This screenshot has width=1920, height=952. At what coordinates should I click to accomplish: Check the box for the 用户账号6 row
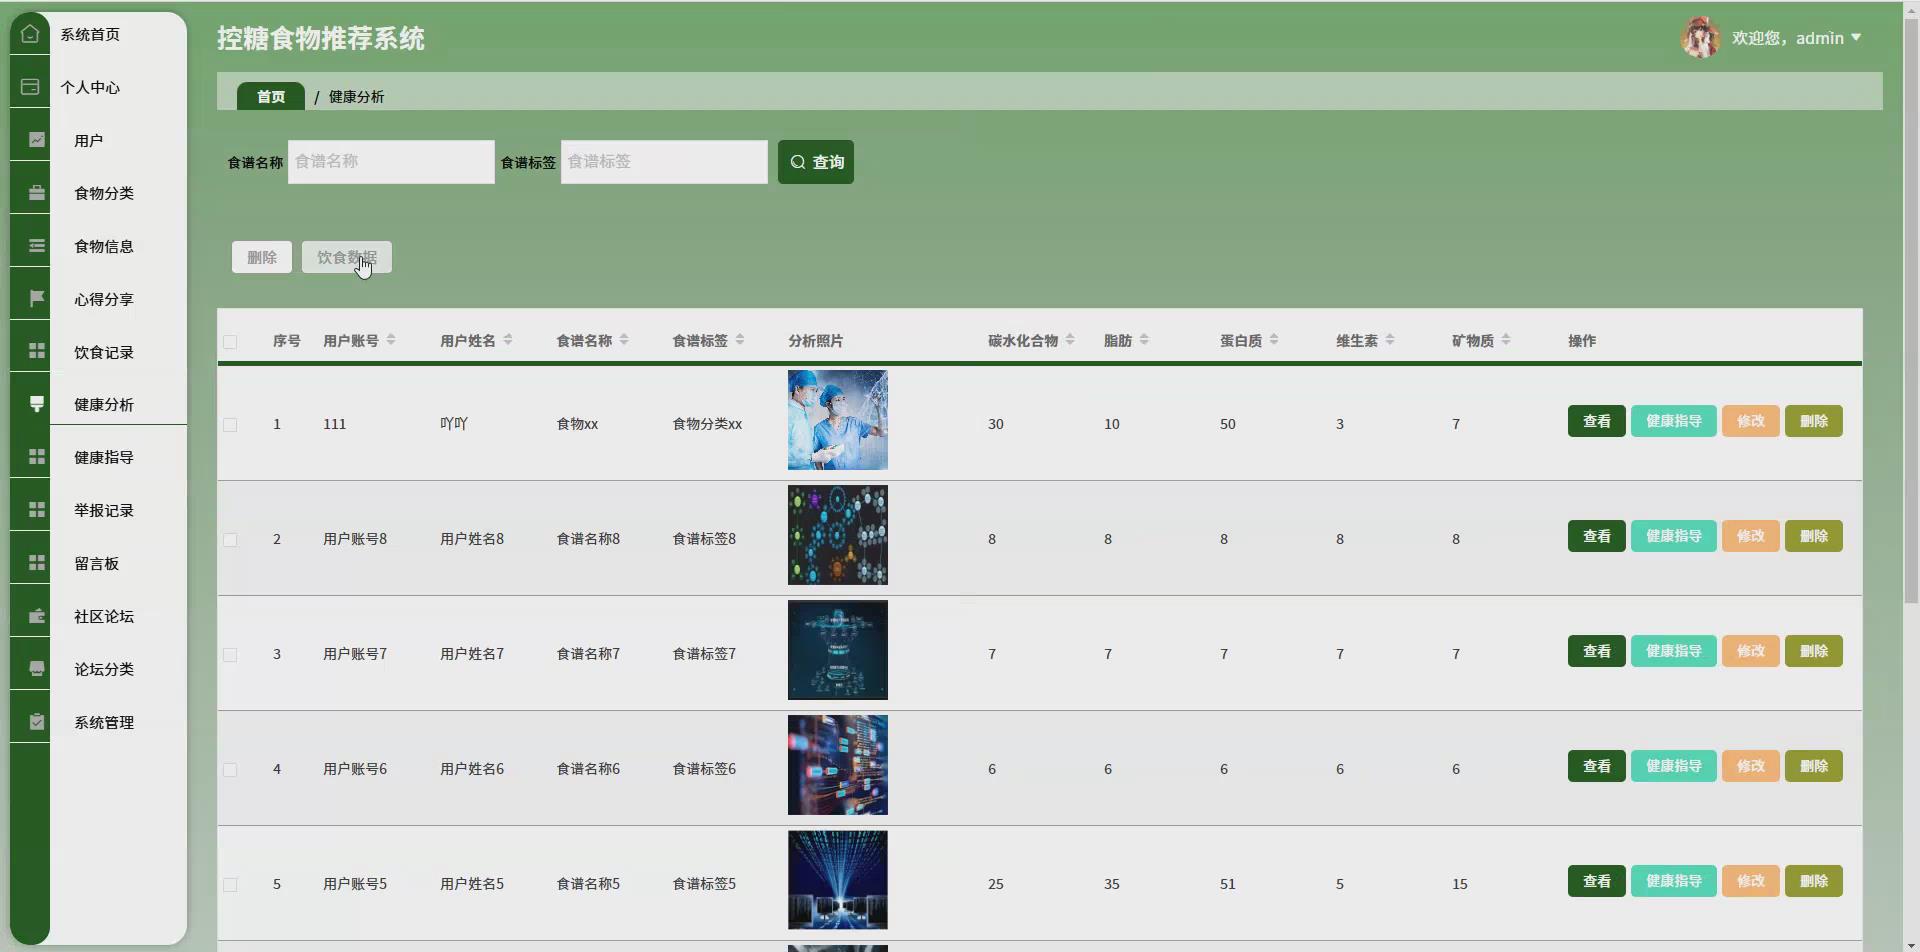tap(230, 770)
